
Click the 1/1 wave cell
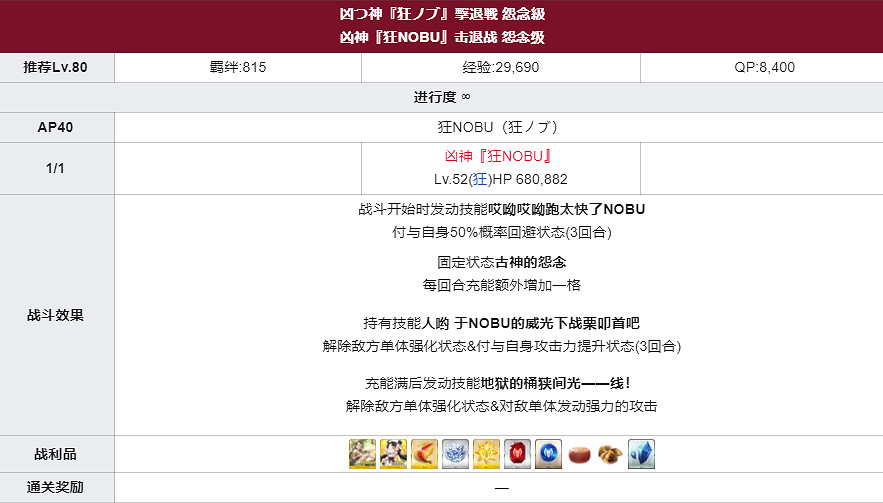[x=57, y=168]
